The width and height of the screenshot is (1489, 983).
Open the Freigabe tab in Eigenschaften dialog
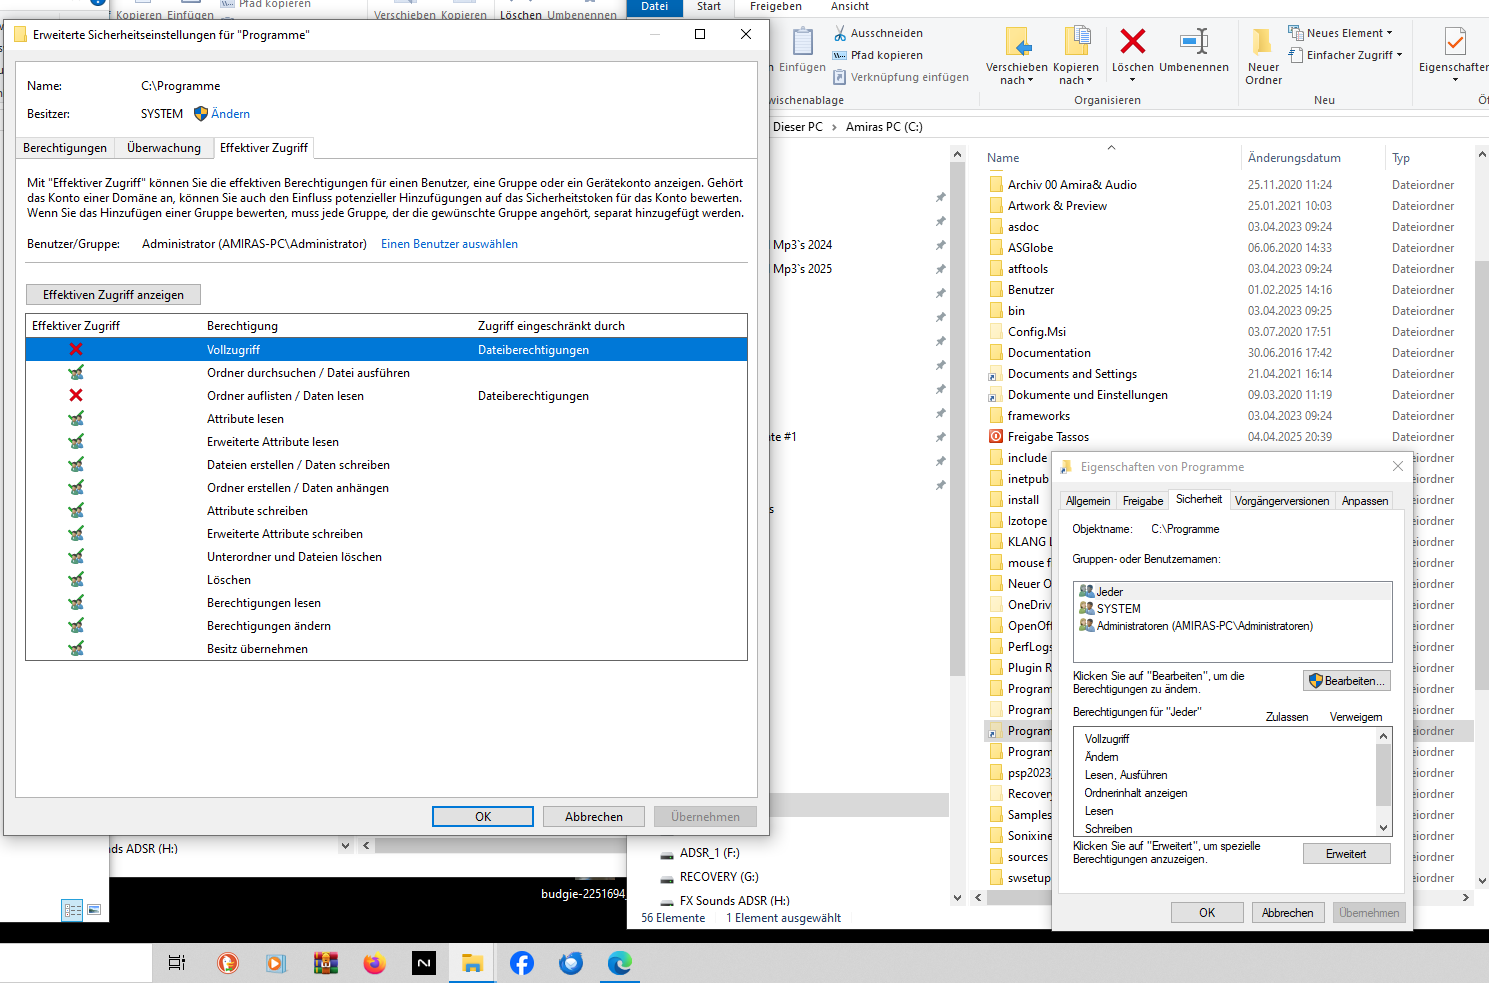point(1143,501)
